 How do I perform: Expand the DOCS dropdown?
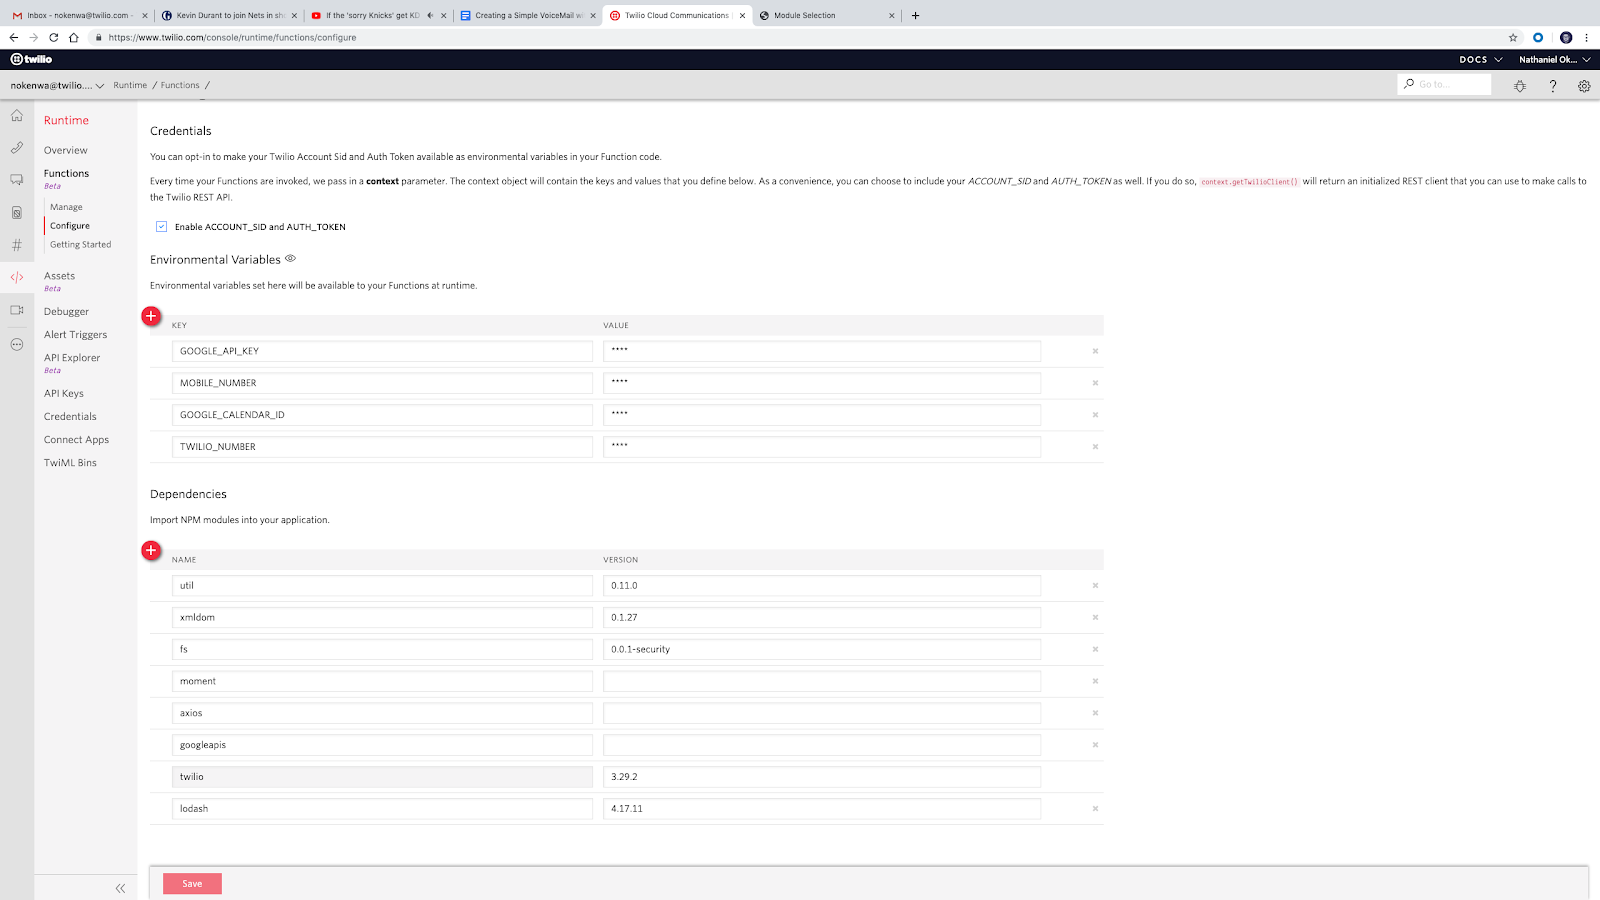[x=1480, y=60]
